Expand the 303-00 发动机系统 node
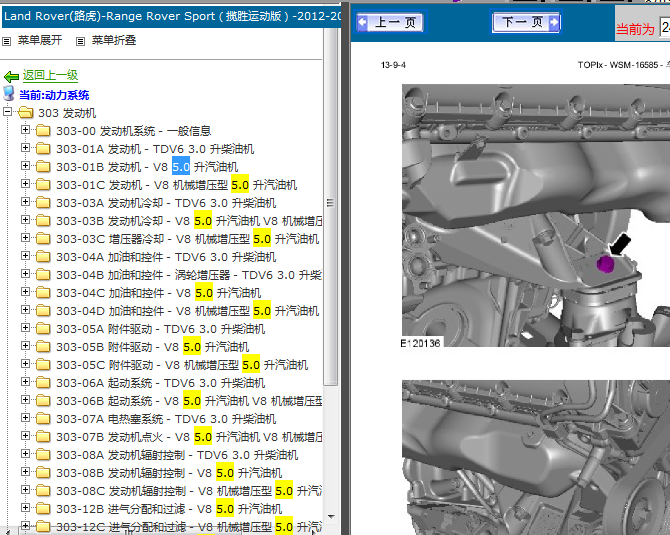This screenshot has width=670, height=535. [x=25, y=129]
